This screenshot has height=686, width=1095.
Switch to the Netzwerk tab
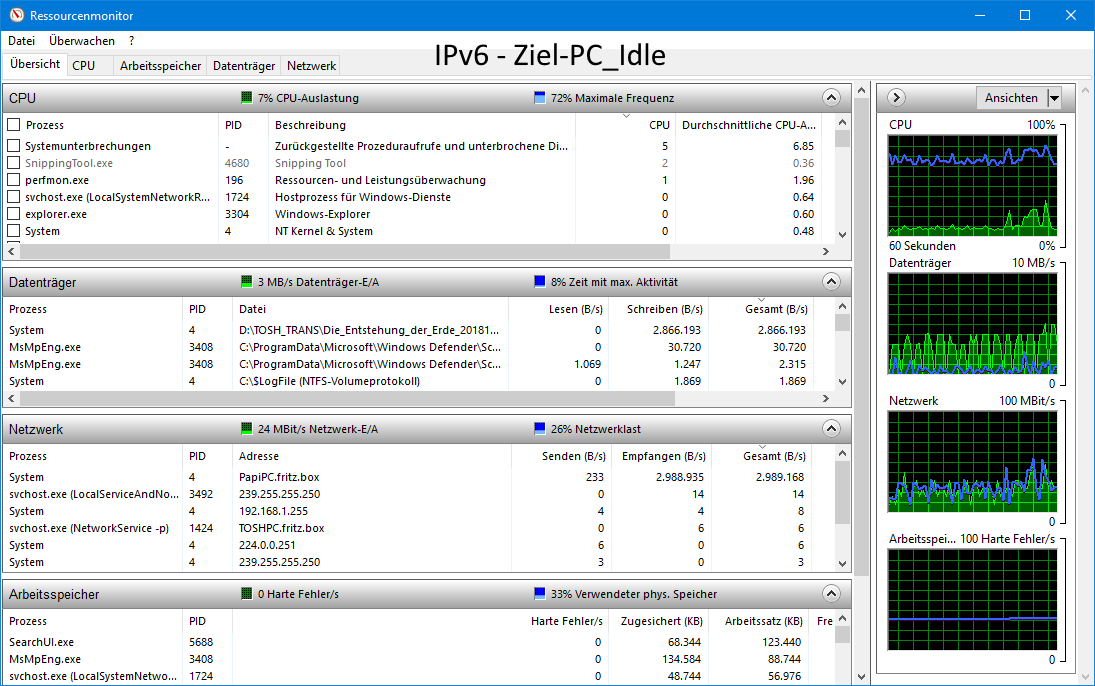click(x=311, y=66)
